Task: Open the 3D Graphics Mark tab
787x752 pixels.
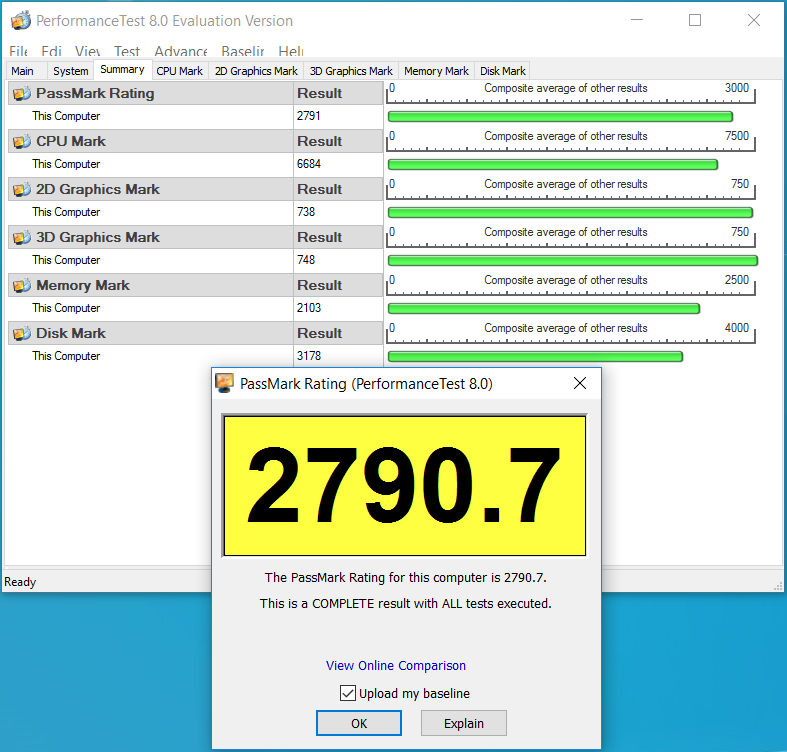Action: 351,71
